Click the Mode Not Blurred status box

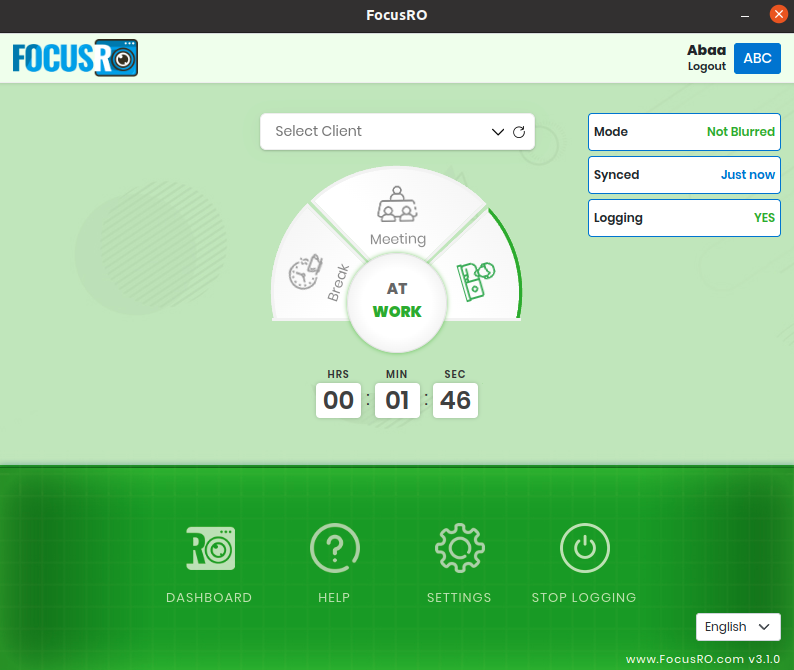684,132
